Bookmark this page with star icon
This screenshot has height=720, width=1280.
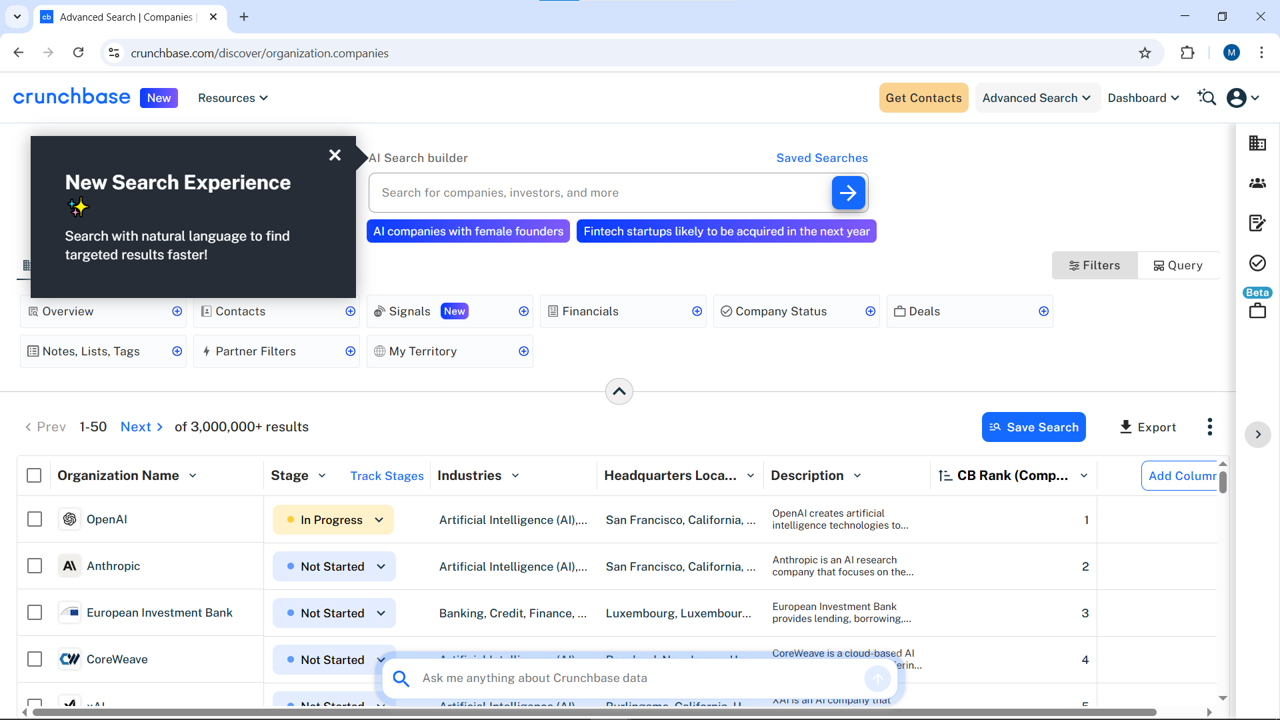pos(1145,53)
